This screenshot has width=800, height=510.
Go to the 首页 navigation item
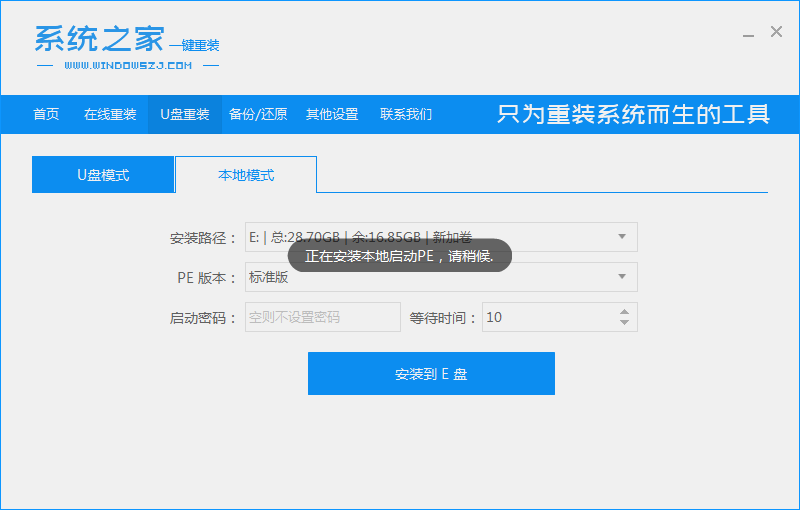tap(46, 114)
